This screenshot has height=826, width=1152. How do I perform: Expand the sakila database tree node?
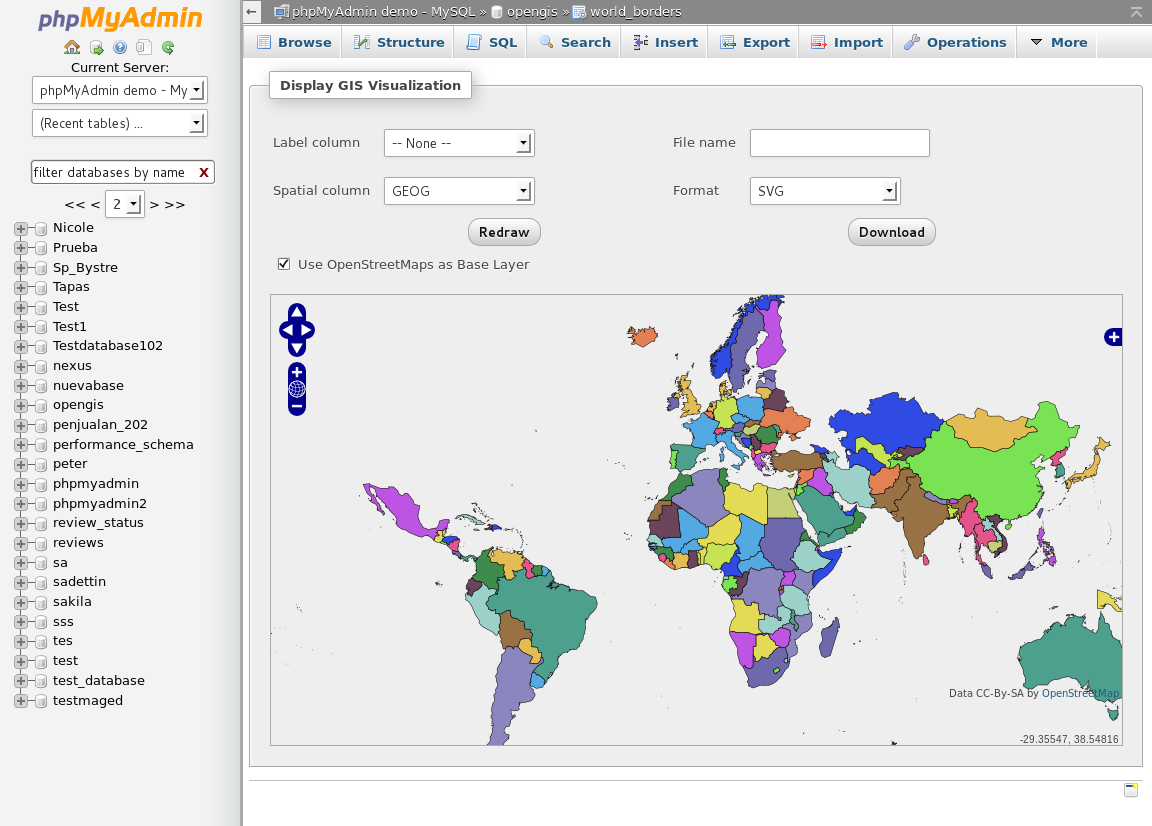(x=21, y=601)
